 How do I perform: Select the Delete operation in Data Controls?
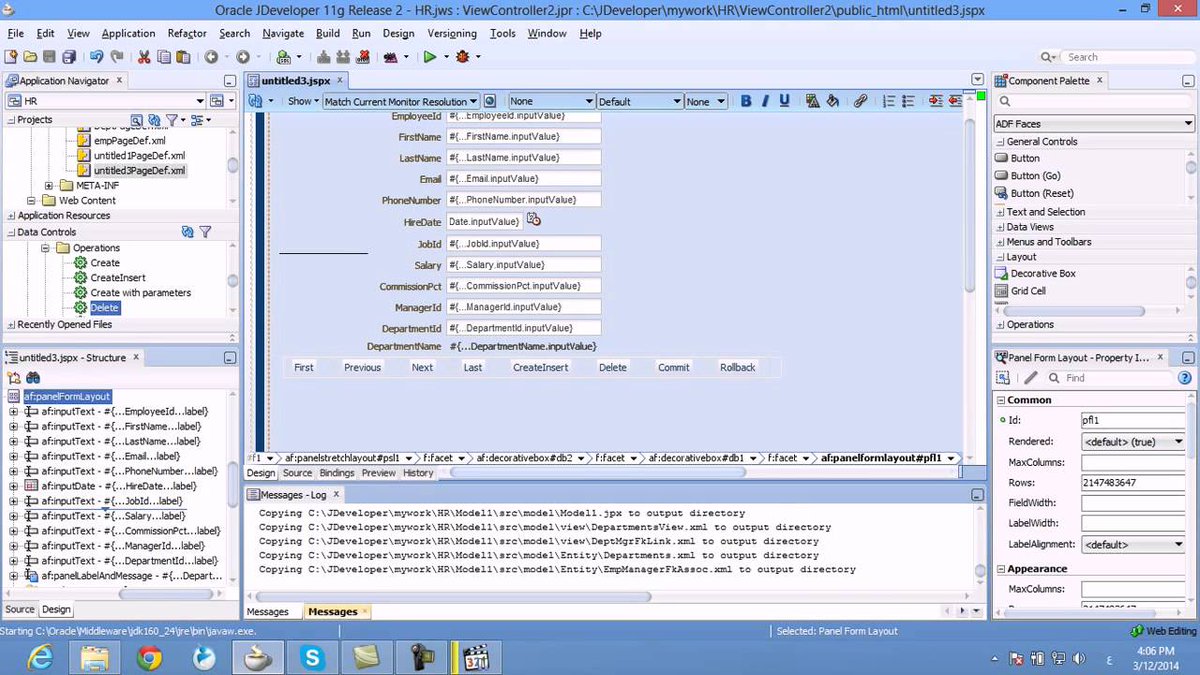point(105,308)
